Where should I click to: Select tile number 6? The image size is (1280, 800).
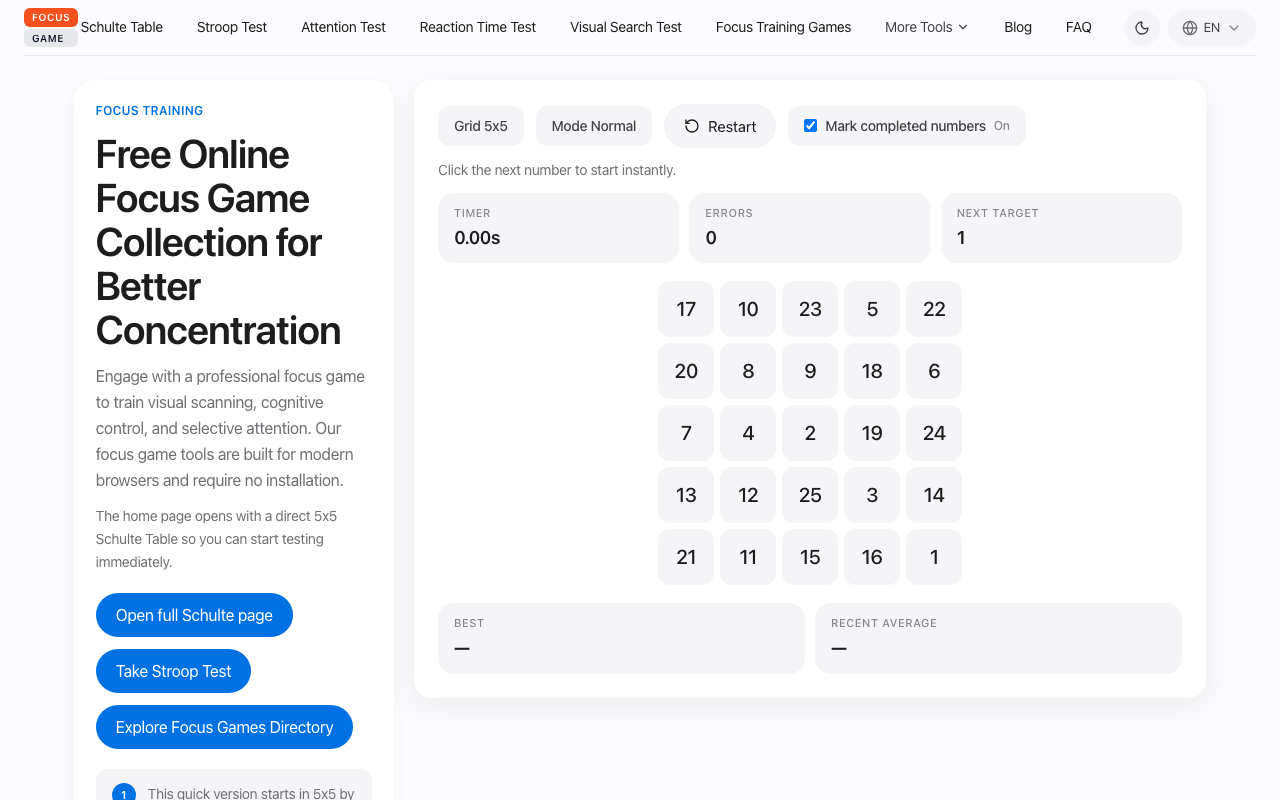[x=934, y=371]
